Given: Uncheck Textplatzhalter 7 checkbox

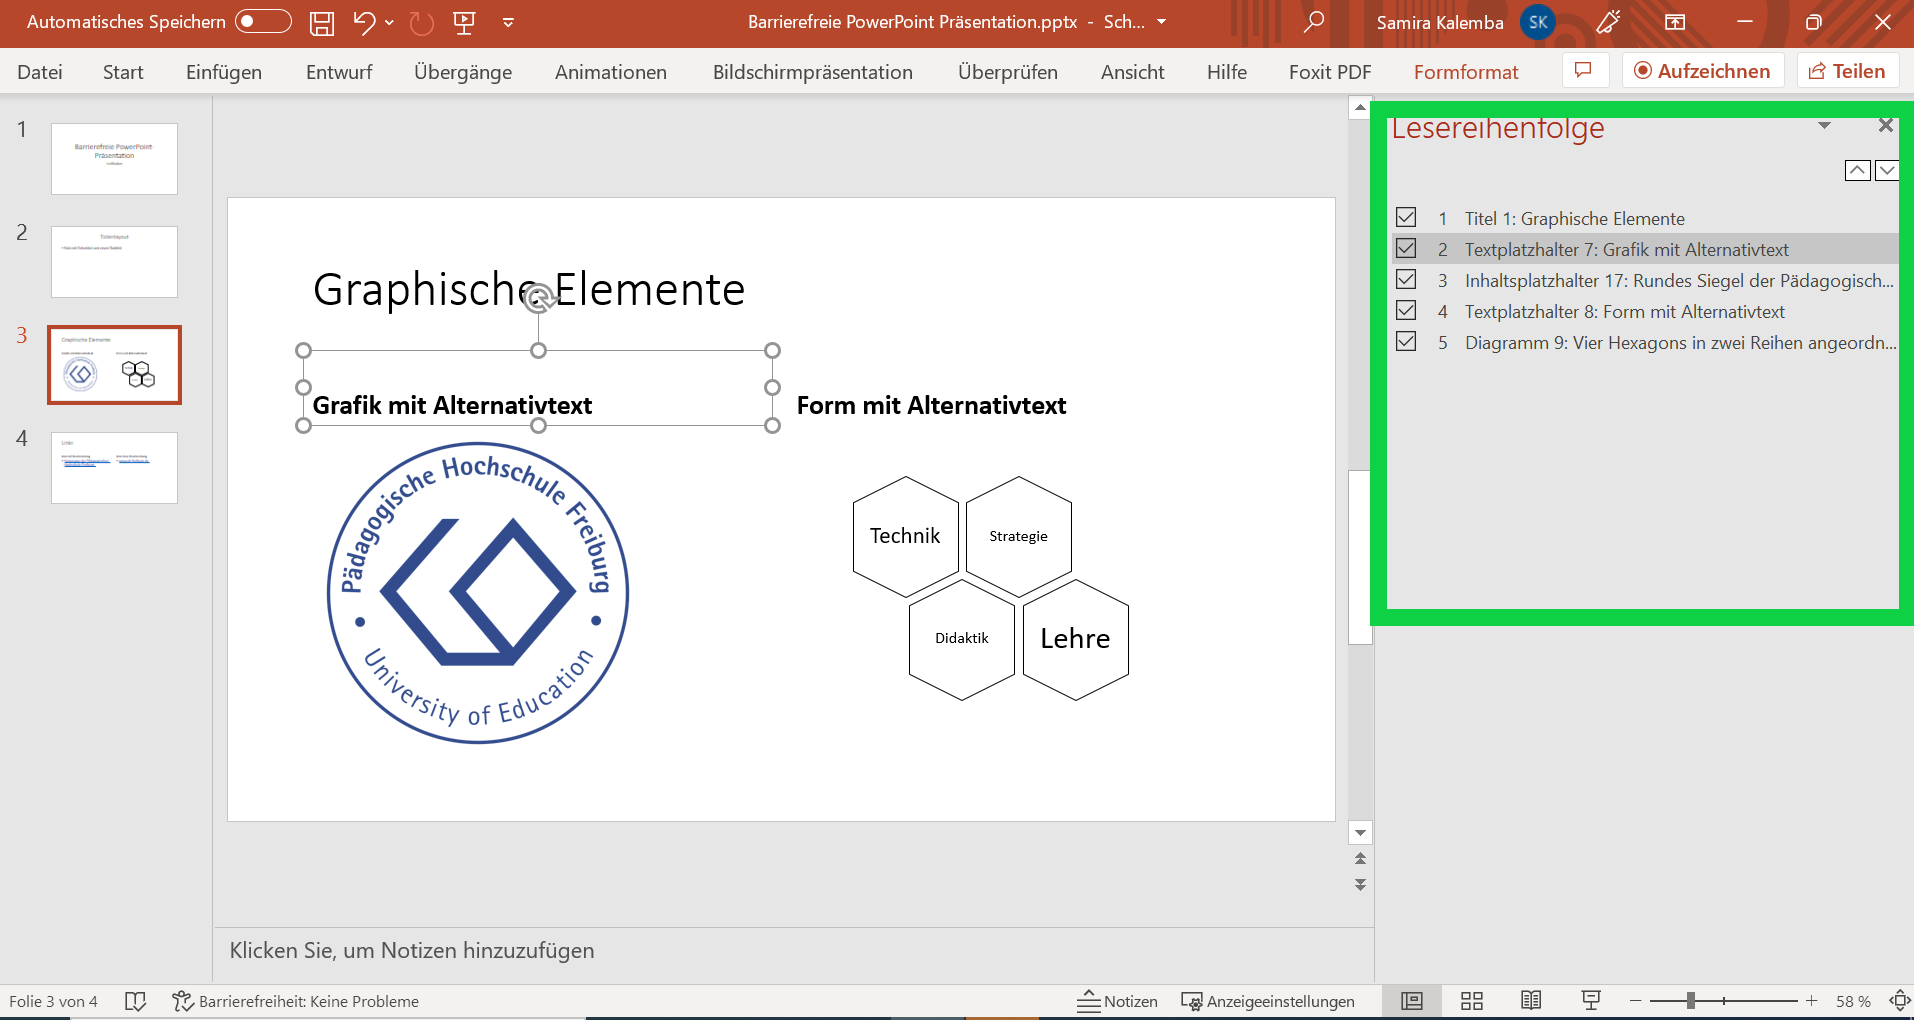Looking at the screenshot, I should [x=1406, y=248].
